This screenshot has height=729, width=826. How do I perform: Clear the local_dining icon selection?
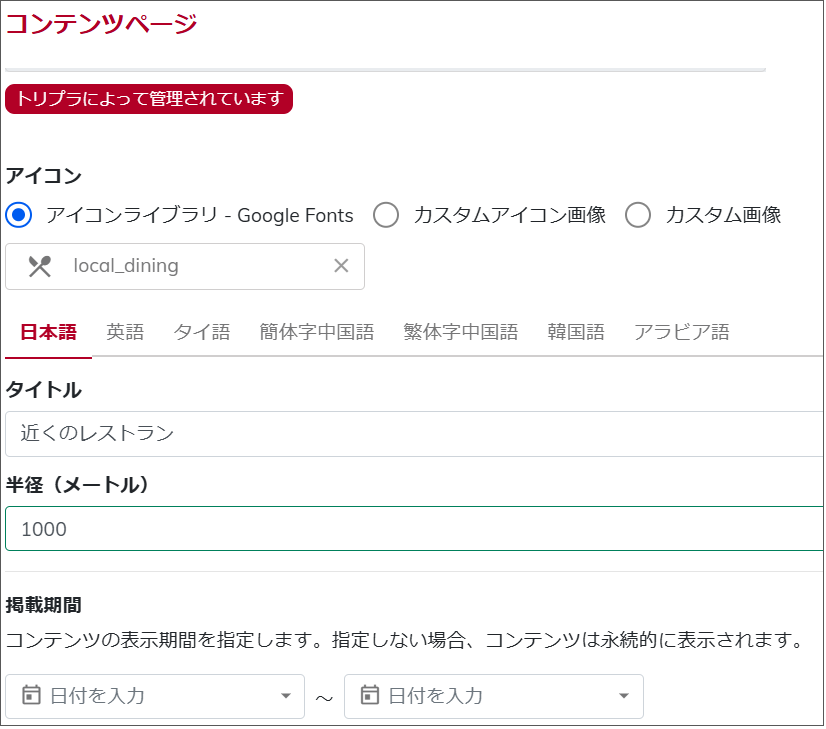341,266
